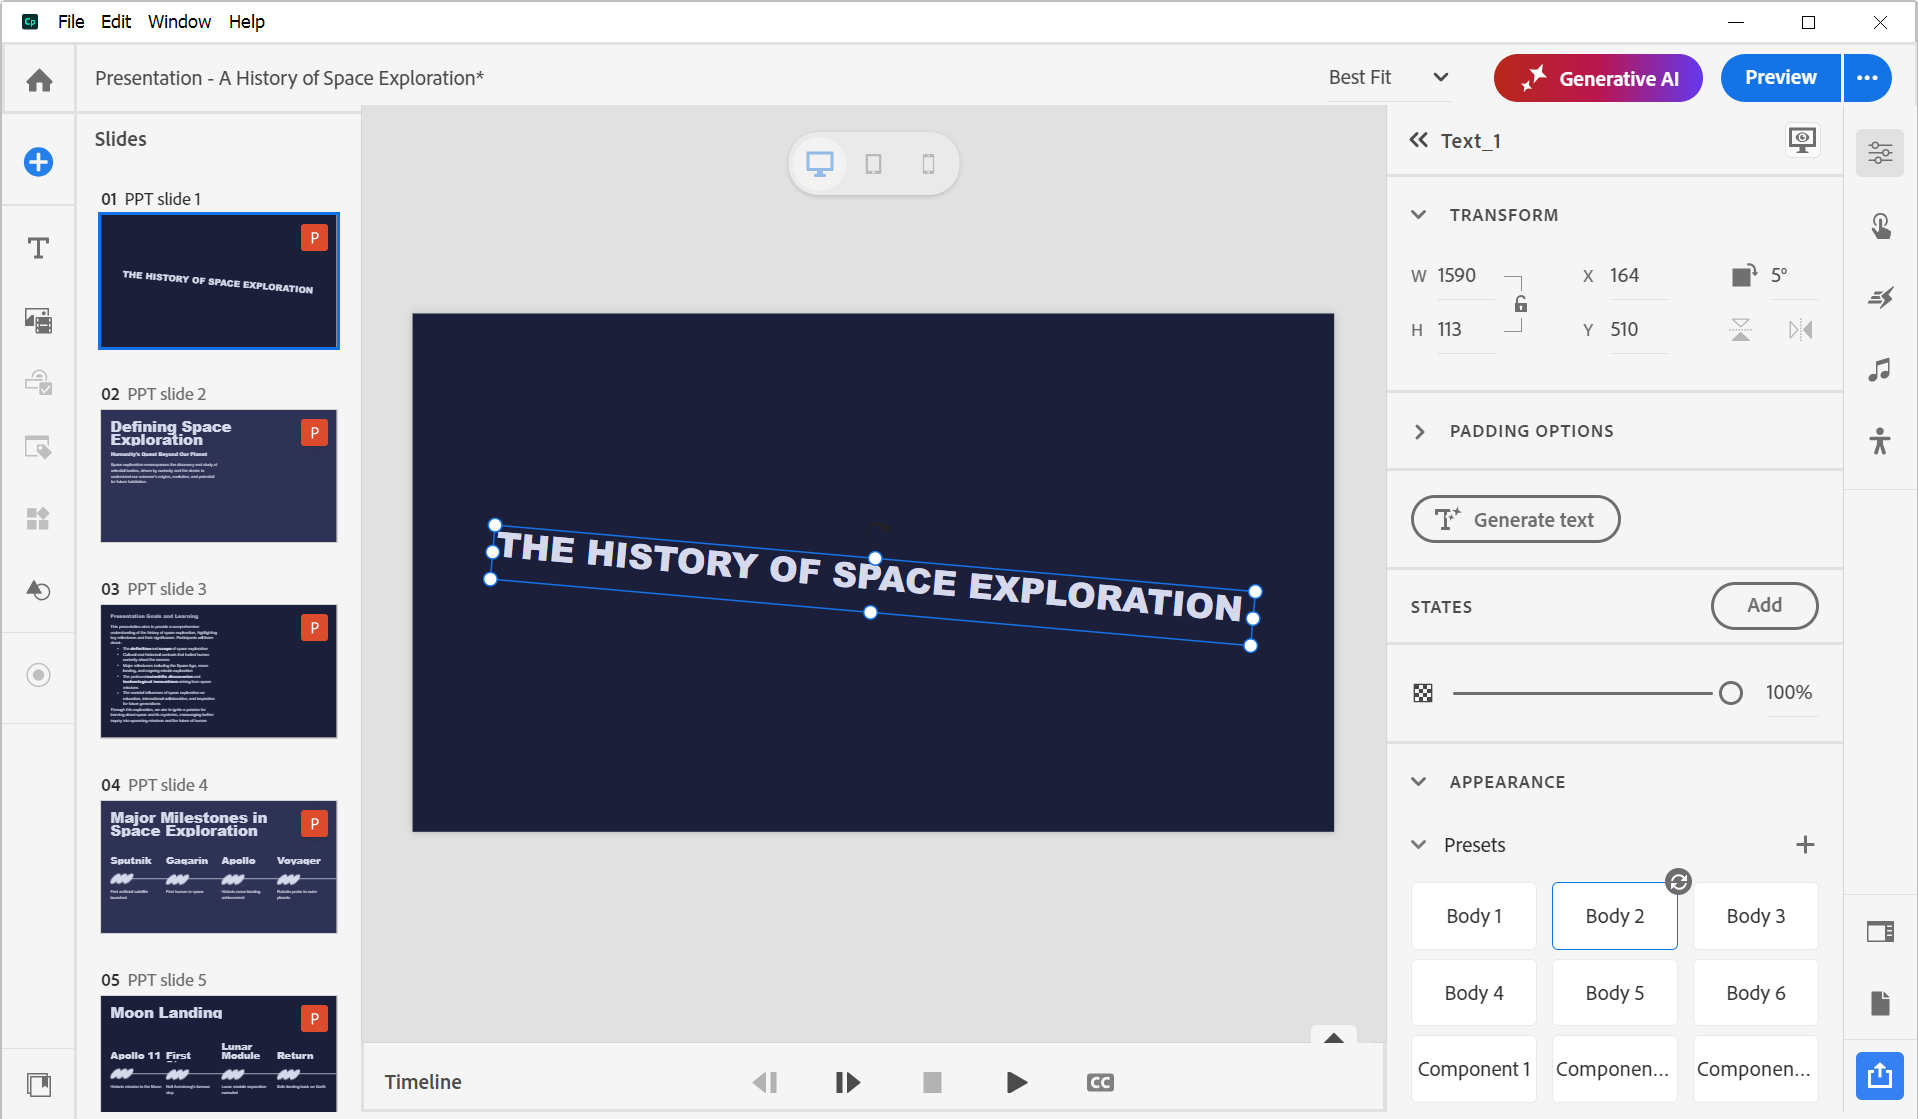Viewport: 1918px width, 1119px height.
Task: Open the Window menu
Action: click(x=179, y=22)
